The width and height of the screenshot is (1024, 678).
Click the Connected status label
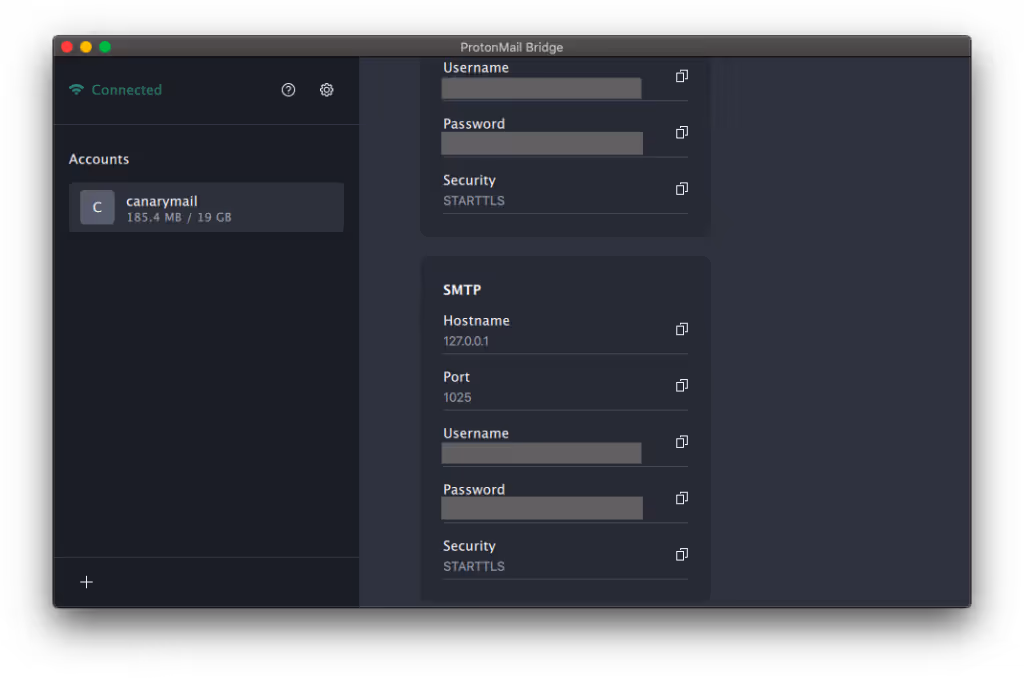pyautogui.click(x=127, y=90)
